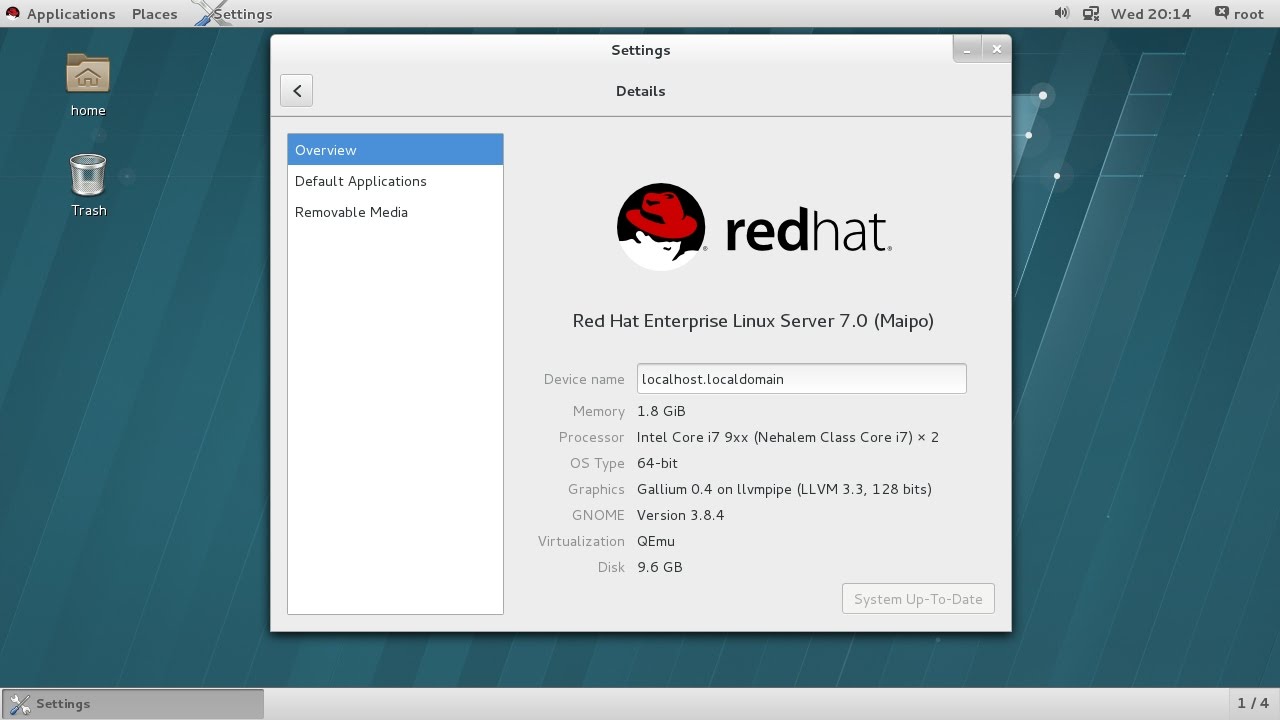
Task: Minimize the Settings window
Action: pyautogui.click(x=966, y=49)
